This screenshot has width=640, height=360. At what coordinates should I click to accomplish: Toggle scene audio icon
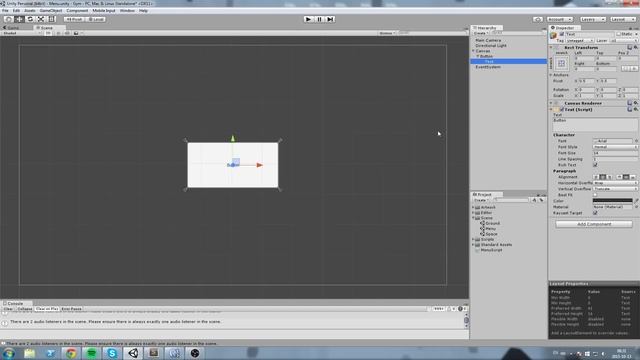tap(67, 33)
